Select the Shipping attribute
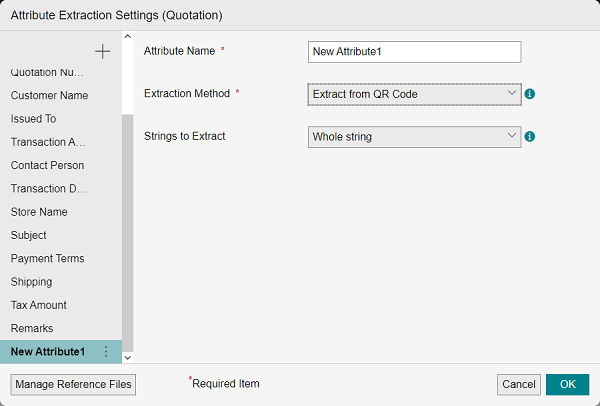This screenshot has width=600, height=406. pyautogui.click(x=31, y=281)
